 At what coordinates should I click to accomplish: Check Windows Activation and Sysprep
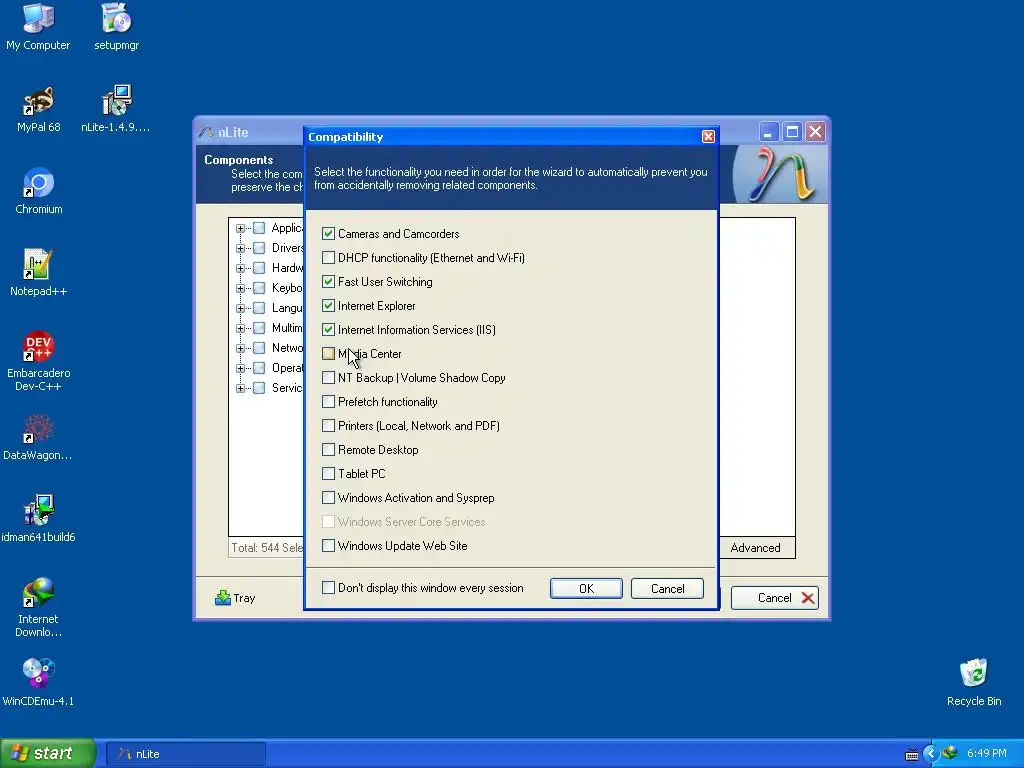[x=328, y=498]
